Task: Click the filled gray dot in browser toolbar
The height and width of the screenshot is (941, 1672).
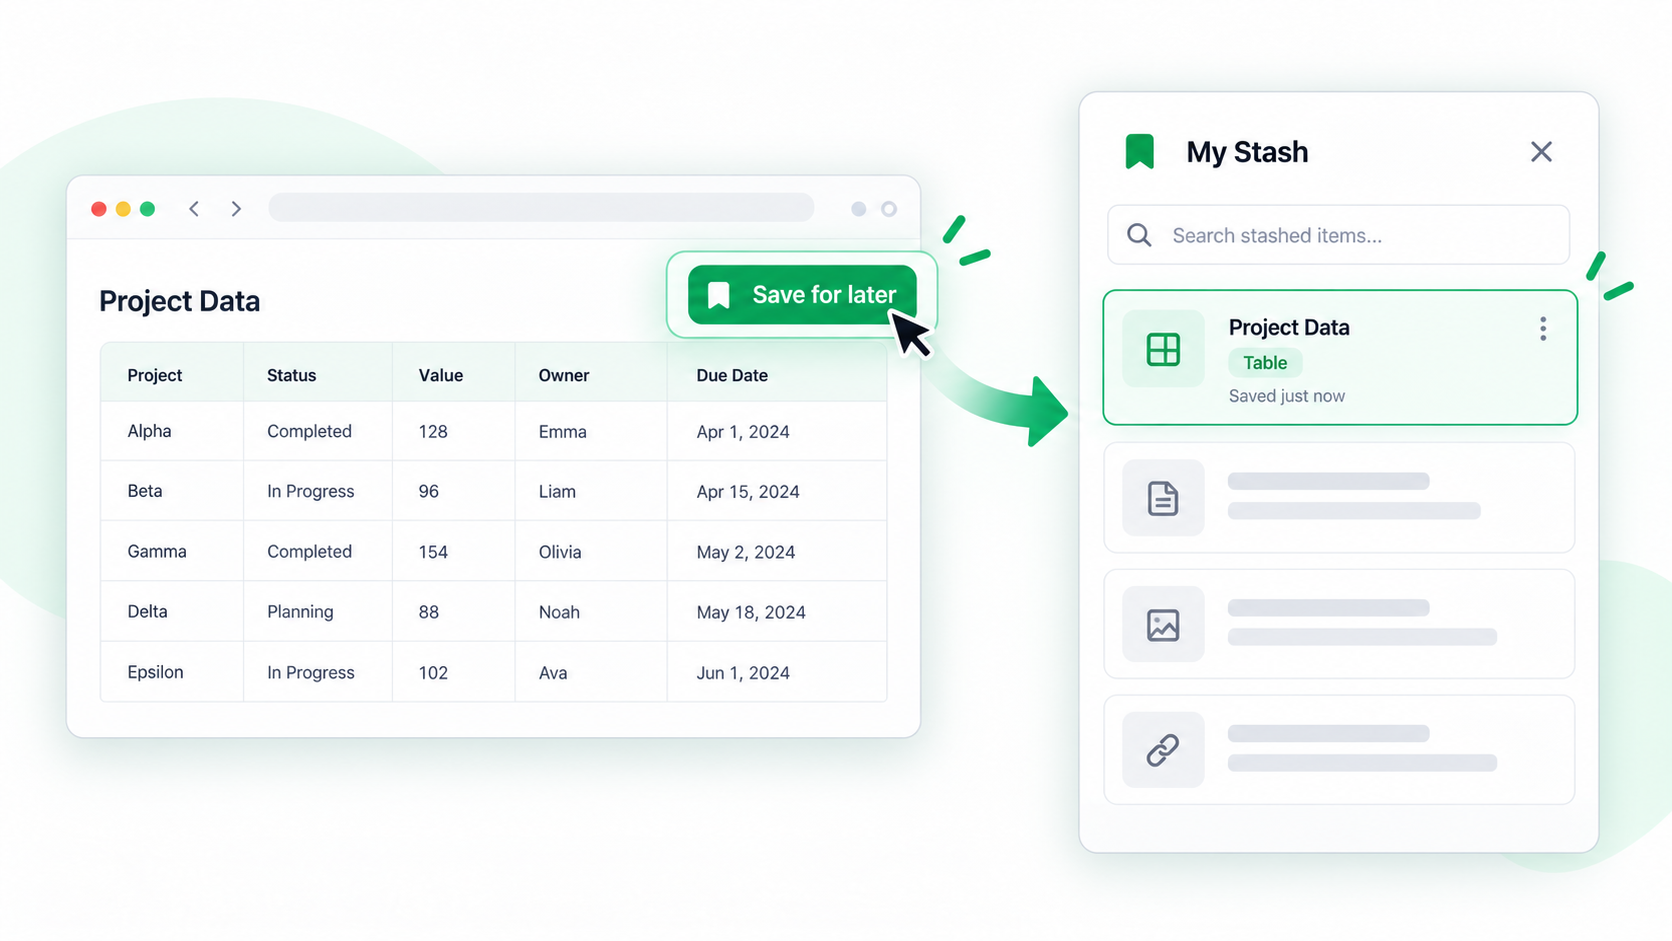Action: (x=858, y=209)
